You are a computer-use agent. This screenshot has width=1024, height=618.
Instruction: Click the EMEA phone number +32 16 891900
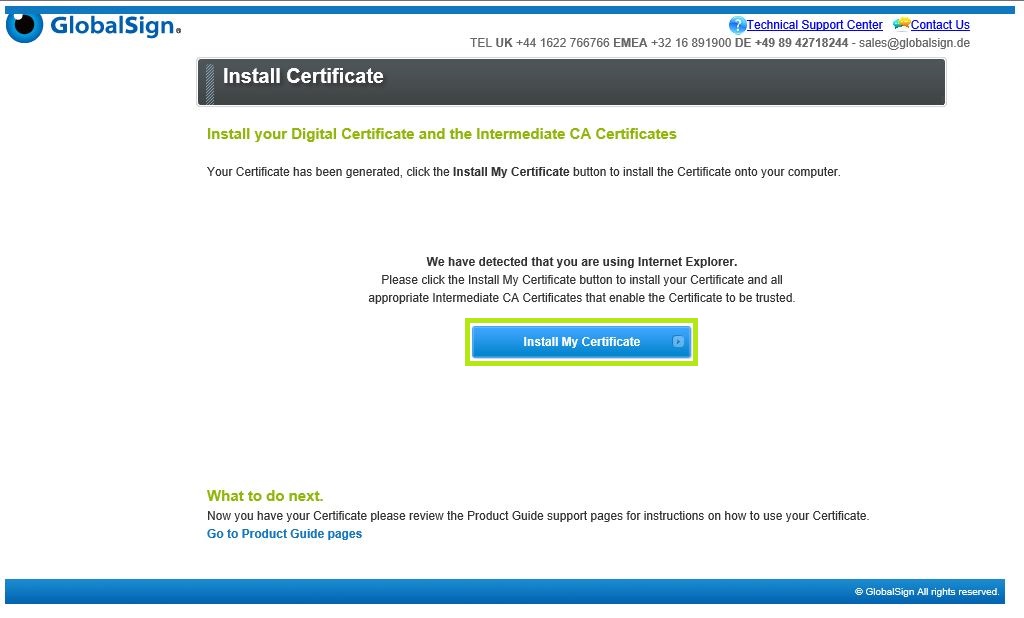pos(691,43)
